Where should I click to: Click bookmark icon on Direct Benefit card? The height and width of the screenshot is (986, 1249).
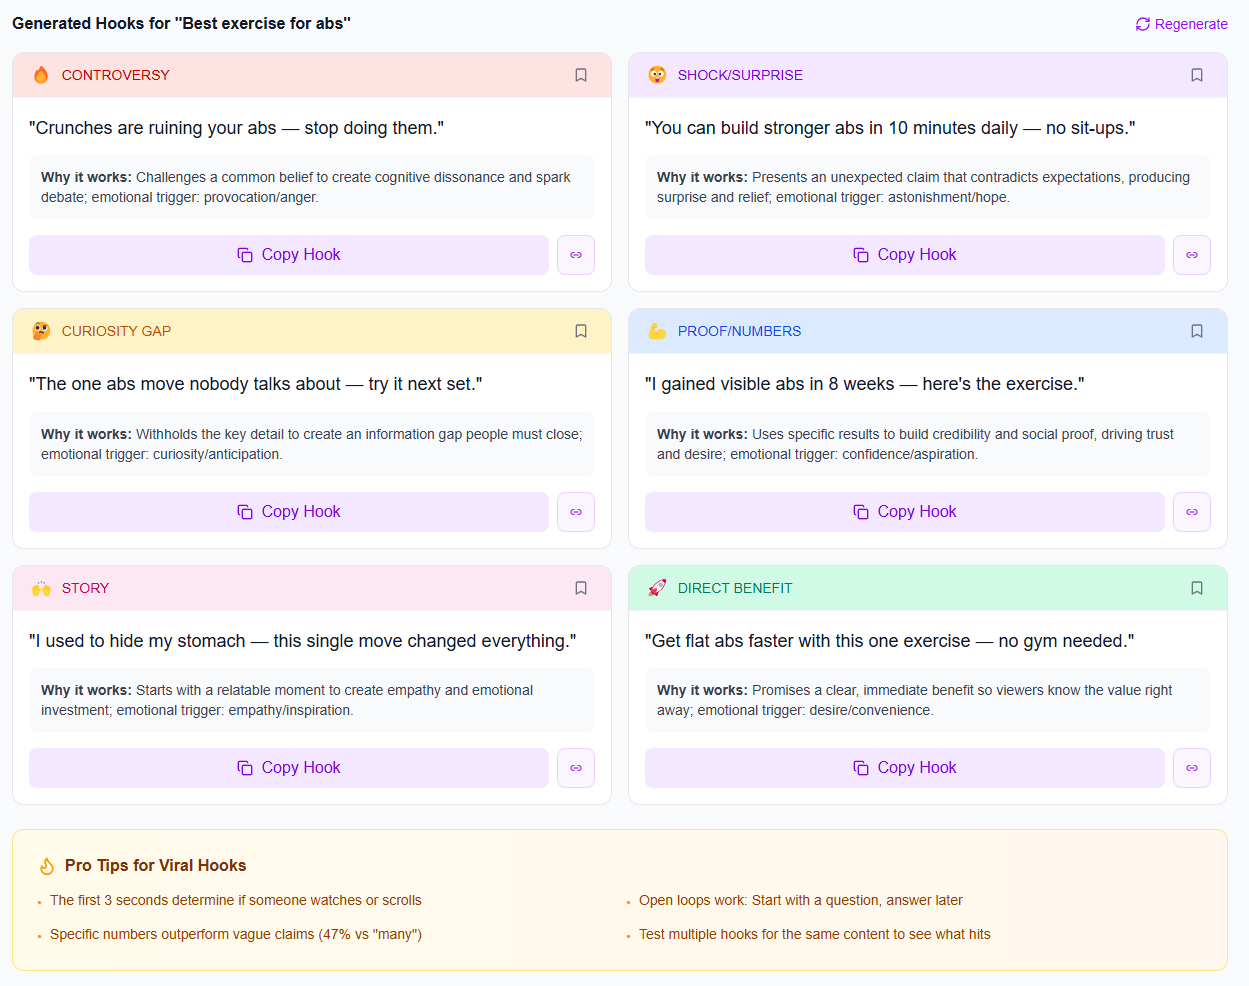1197,588
